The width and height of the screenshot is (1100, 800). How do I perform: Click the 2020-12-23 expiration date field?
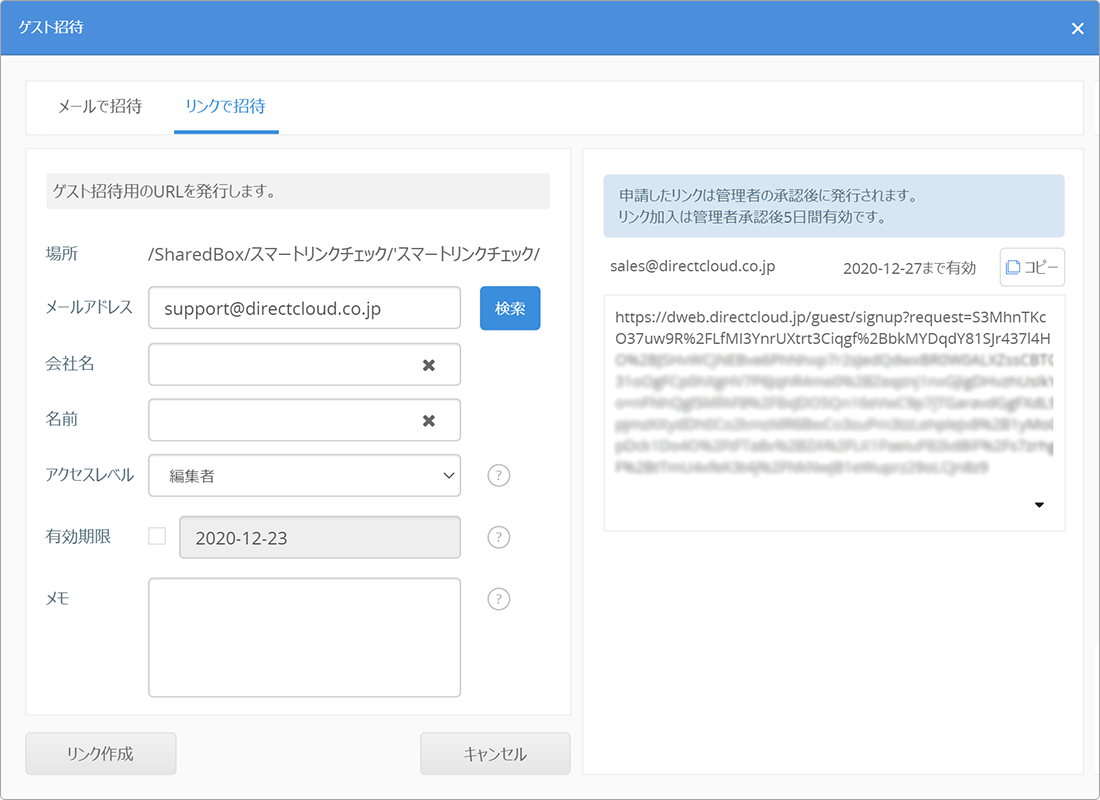tap(319, 538)
